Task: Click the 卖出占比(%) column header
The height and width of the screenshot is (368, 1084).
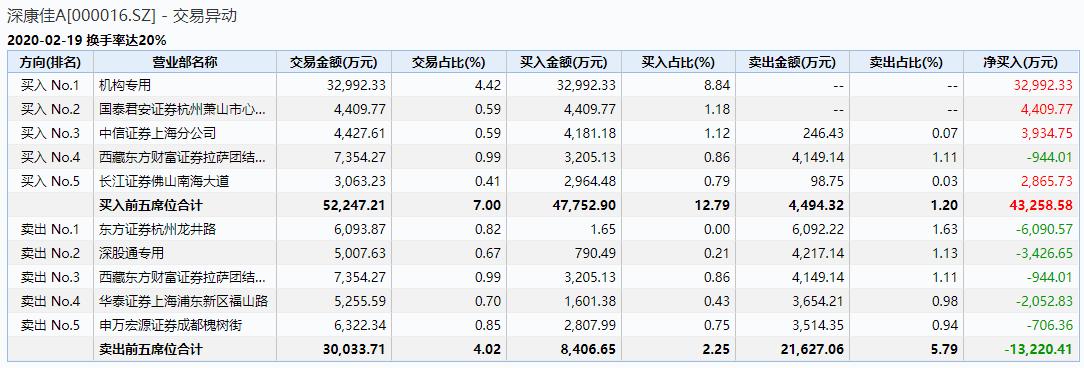Action: (906, 62)
